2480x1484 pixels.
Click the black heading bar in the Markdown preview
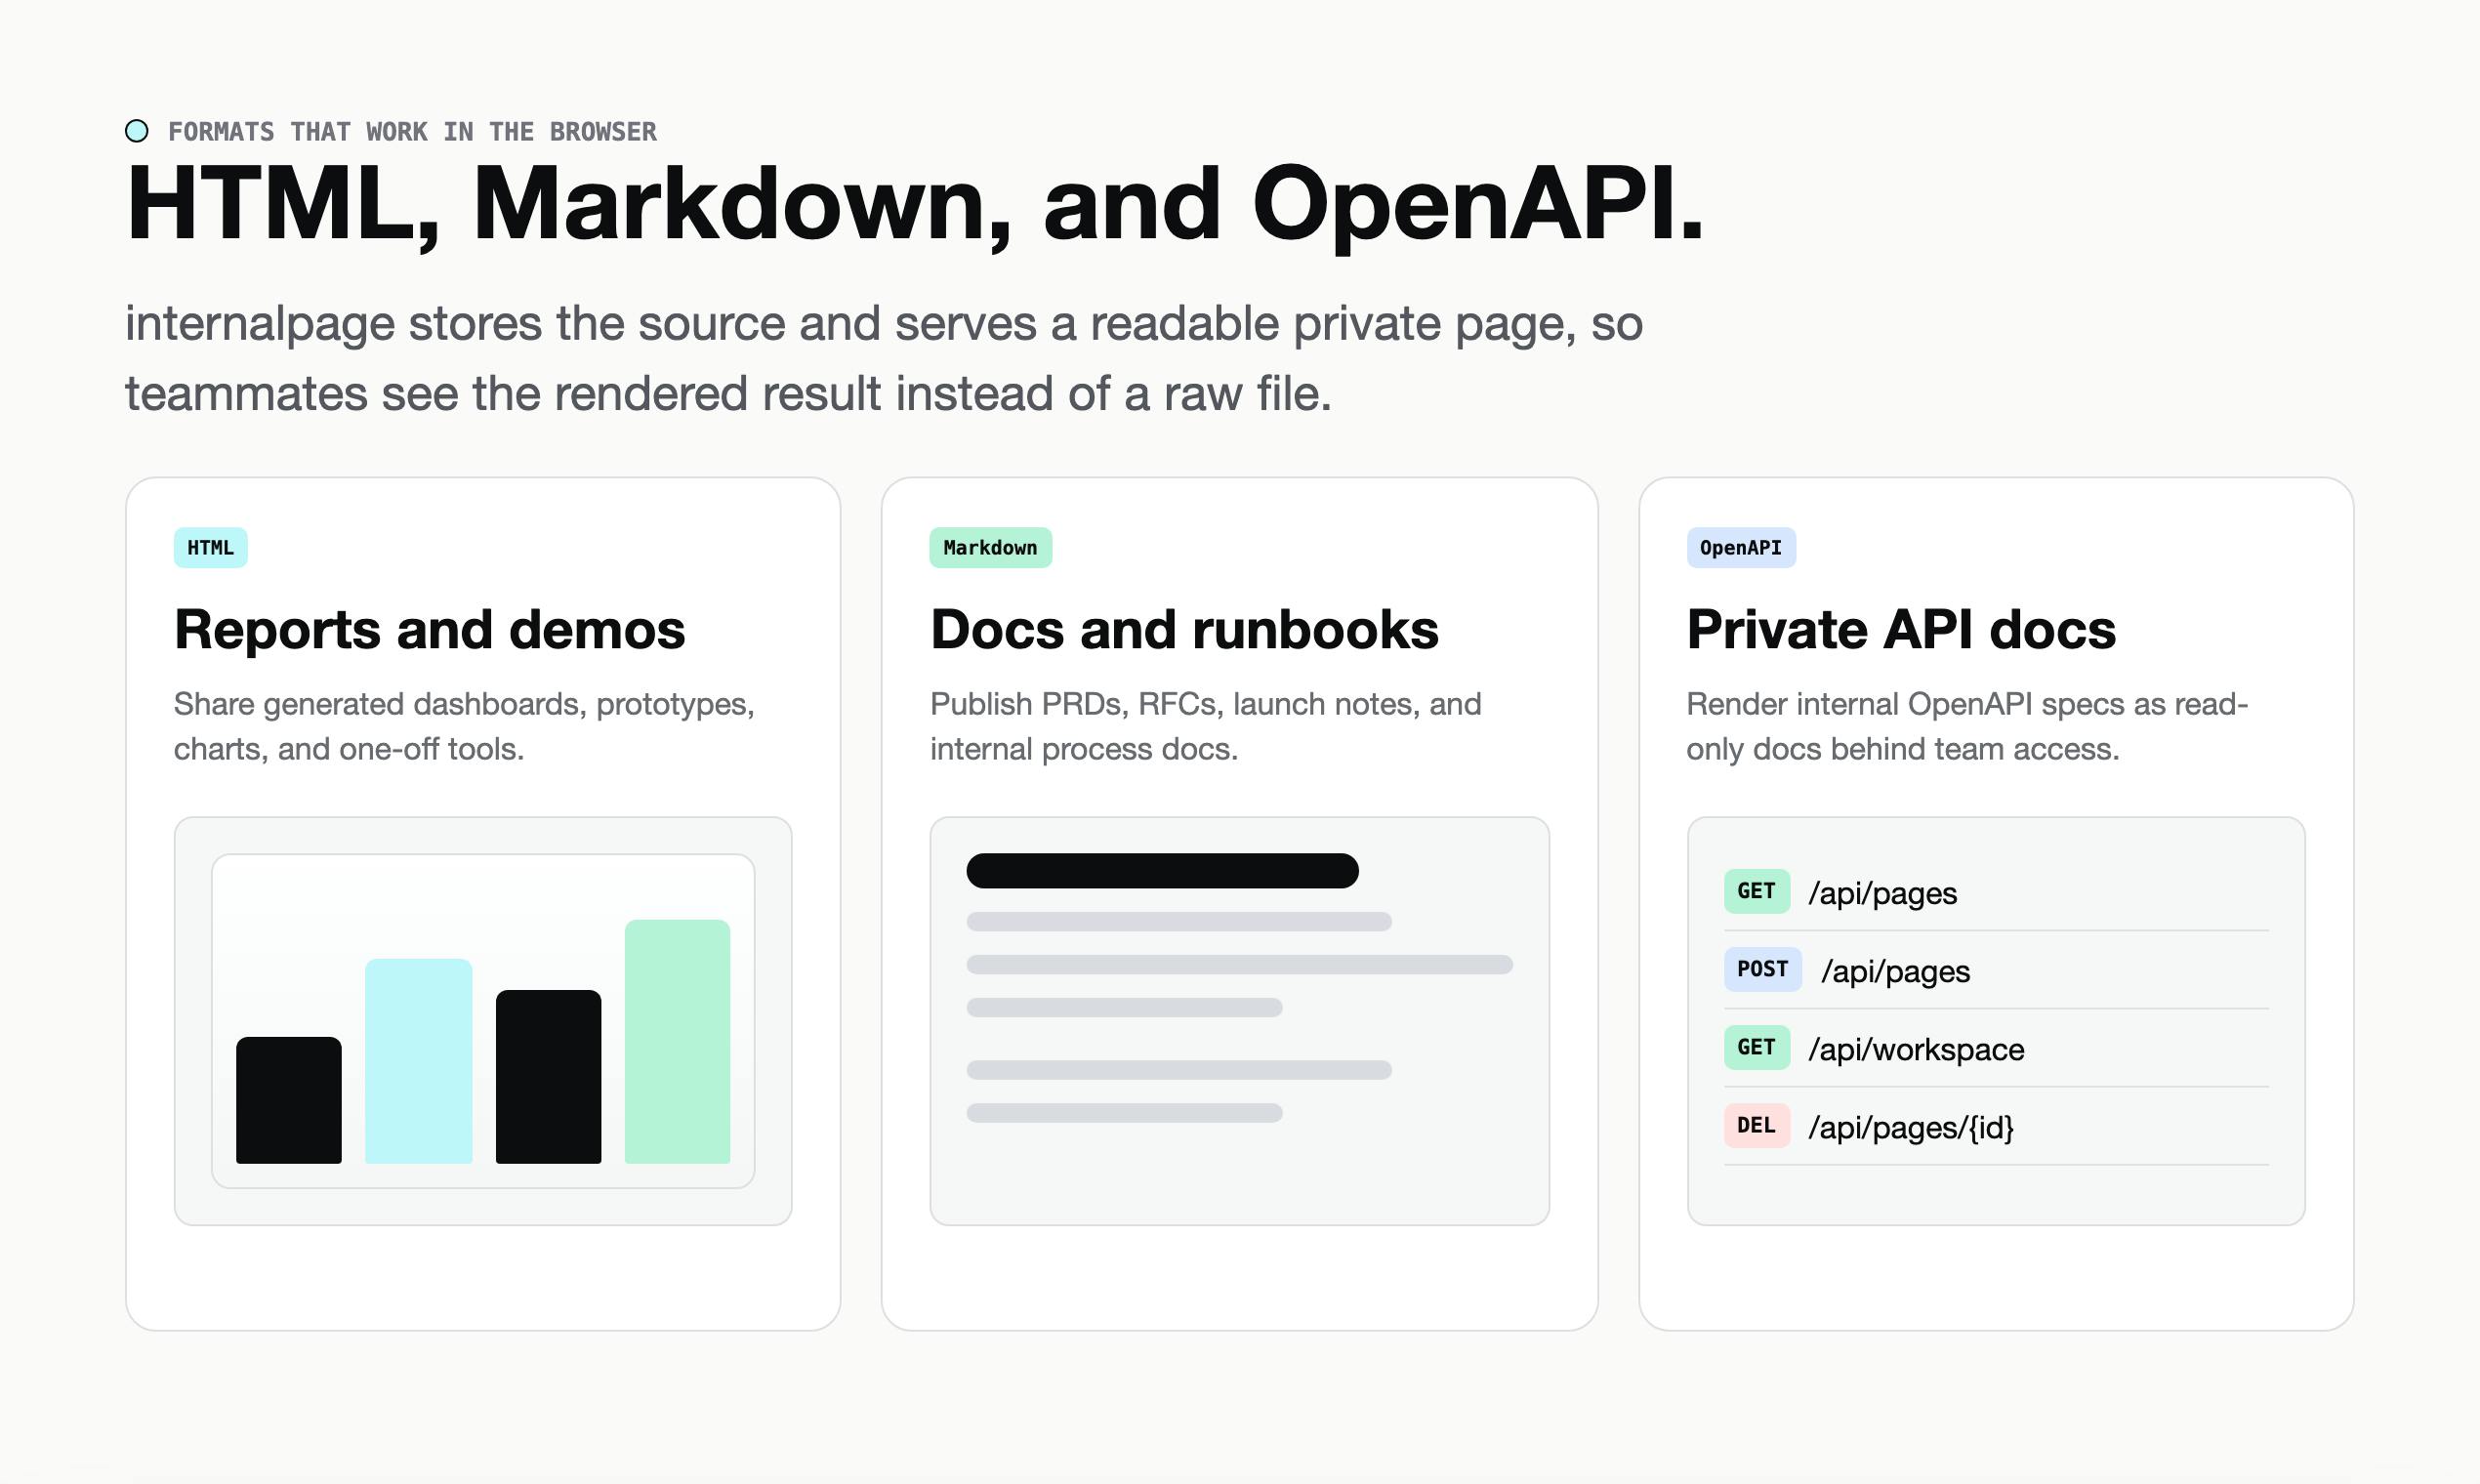click(x=1162, y=871)
